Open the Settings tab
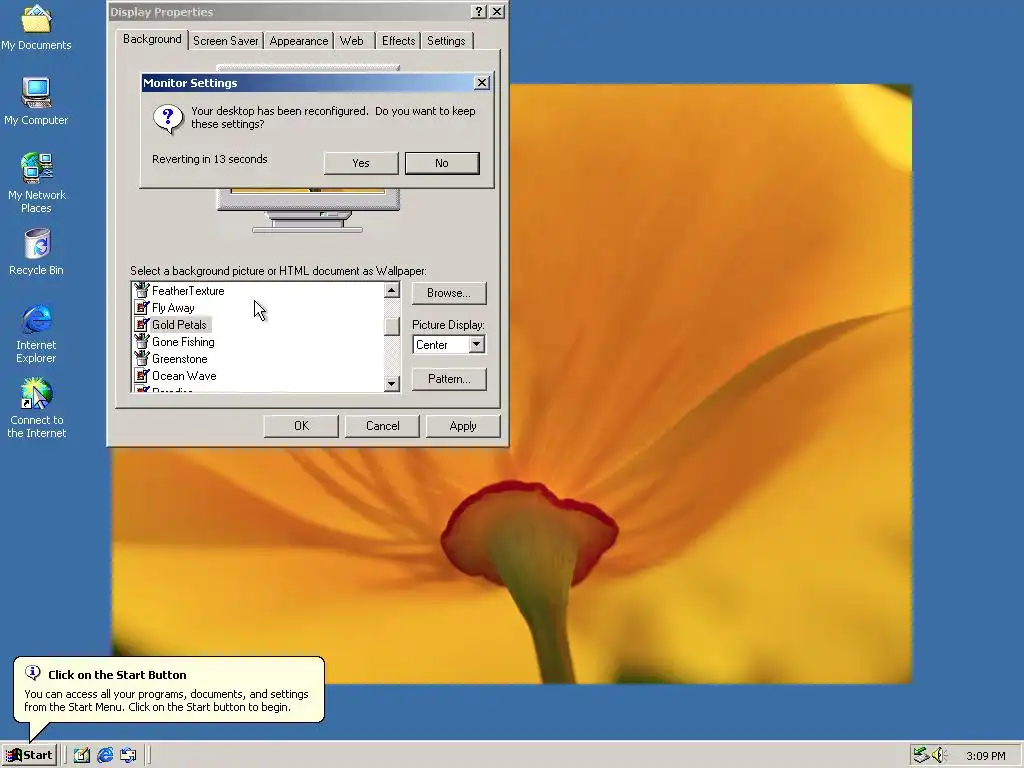 (x=446, y=40)
